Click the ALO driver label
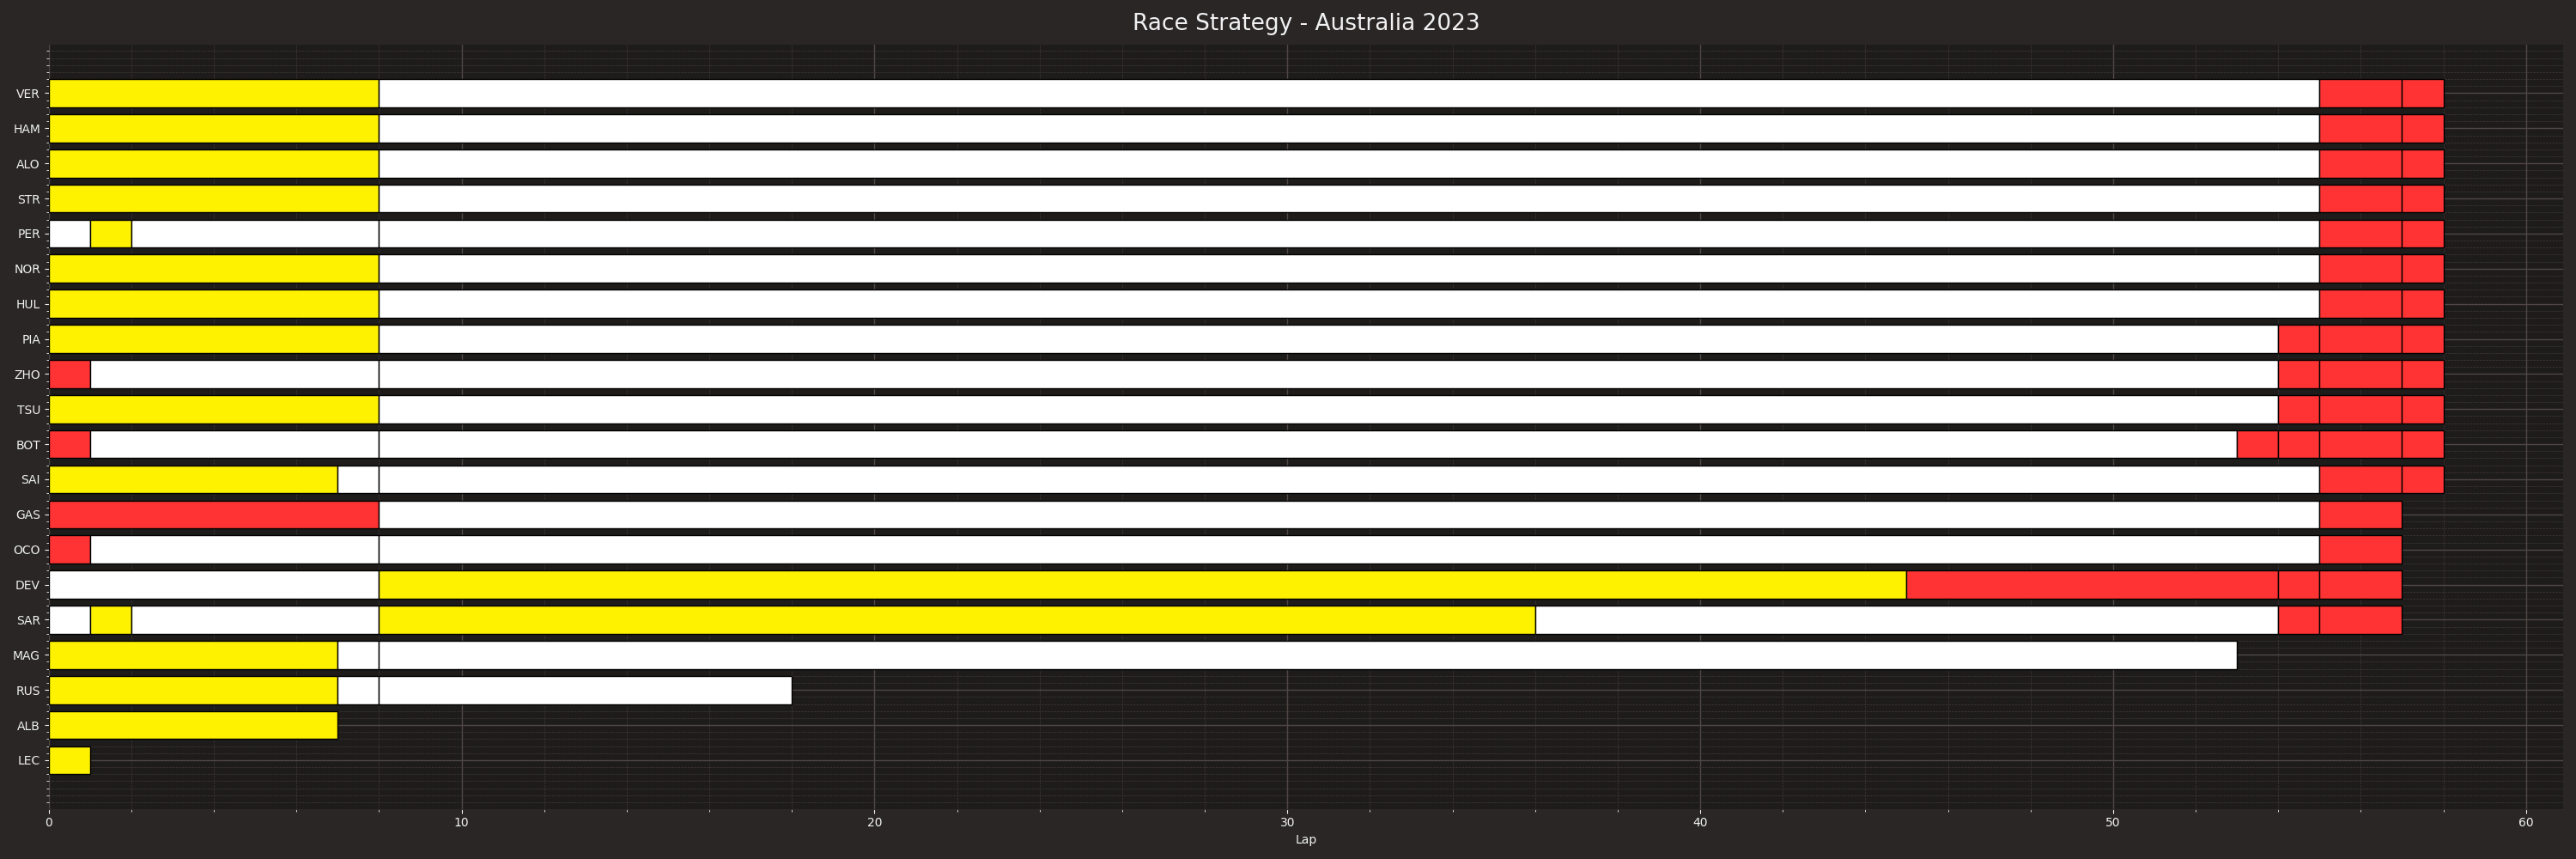Viewport: 2576px width, 859px height. point(28,164)
